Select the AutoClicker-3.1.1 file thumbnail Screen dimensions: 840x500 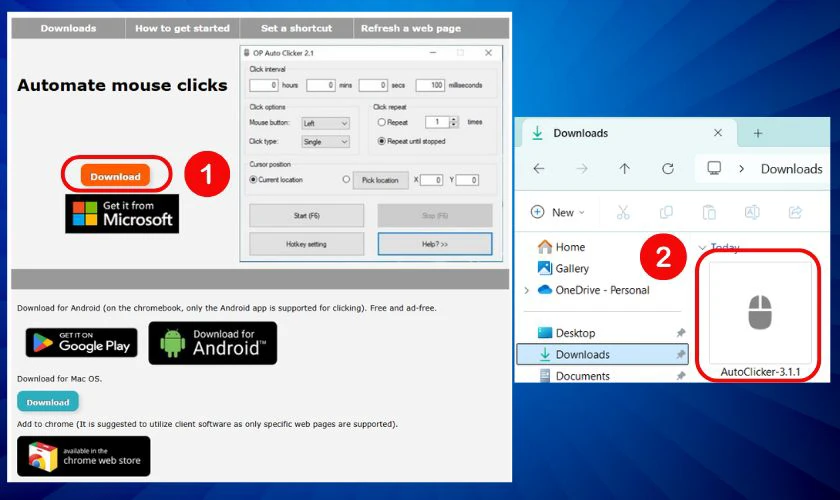(x=760, y=312)
